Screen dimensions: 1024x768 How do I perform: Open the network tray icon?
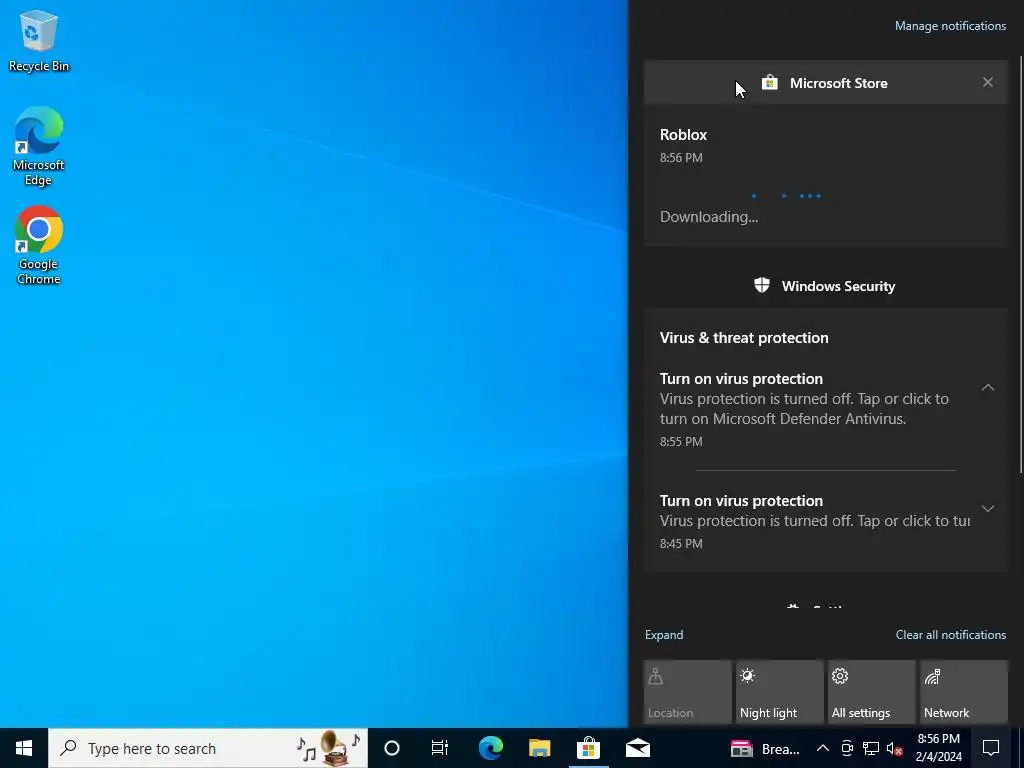click(x=871, y=748)
